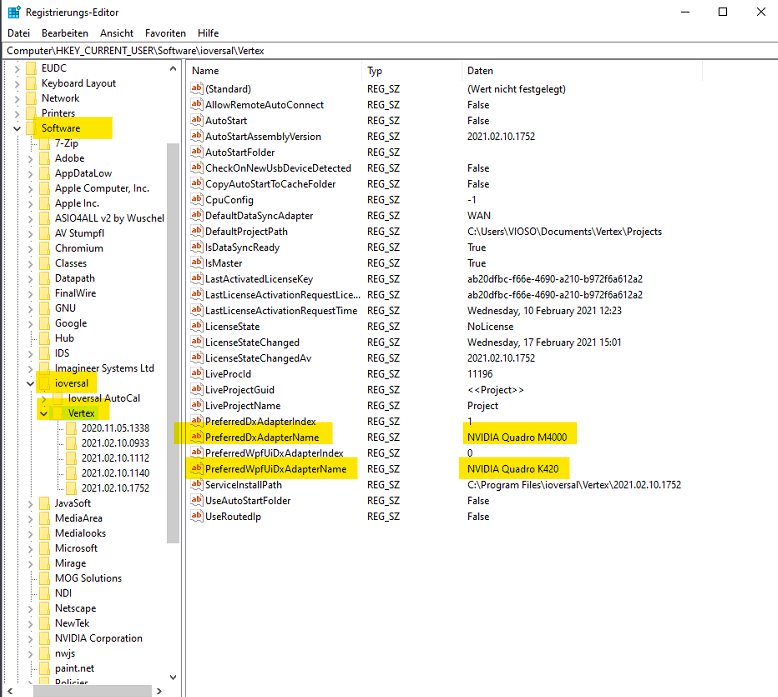Click the registry path address bar

pos(389,51)
